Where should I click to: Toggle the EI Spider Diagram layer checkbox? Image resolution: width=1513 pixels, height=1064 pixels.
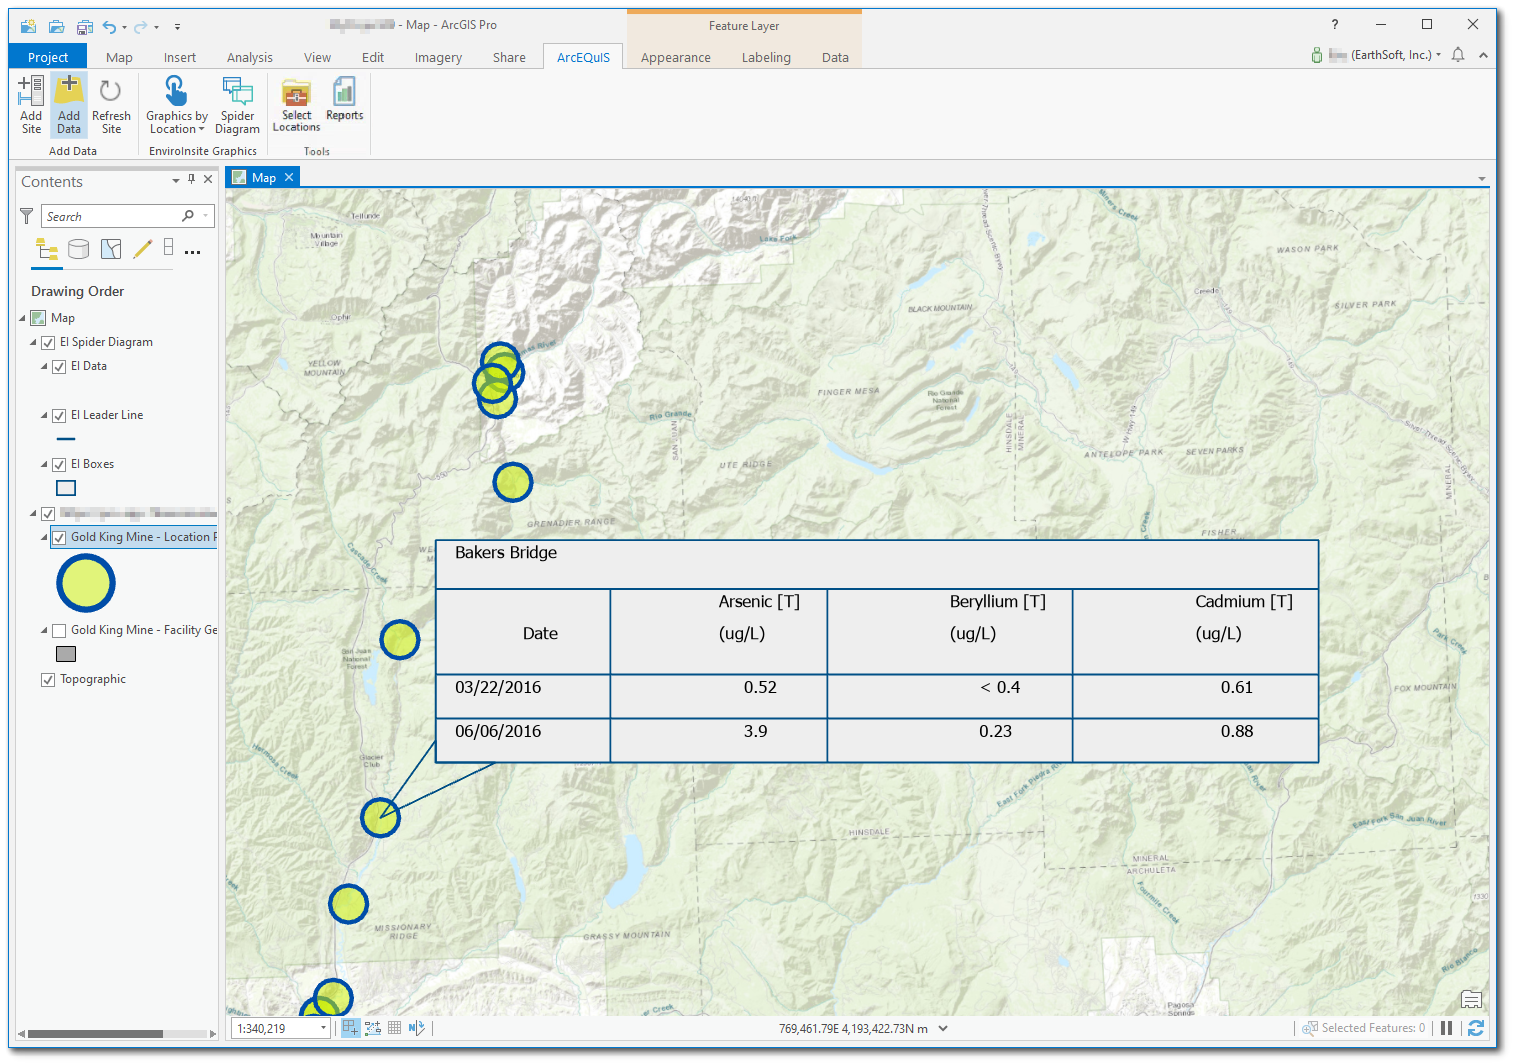[48, 343]
